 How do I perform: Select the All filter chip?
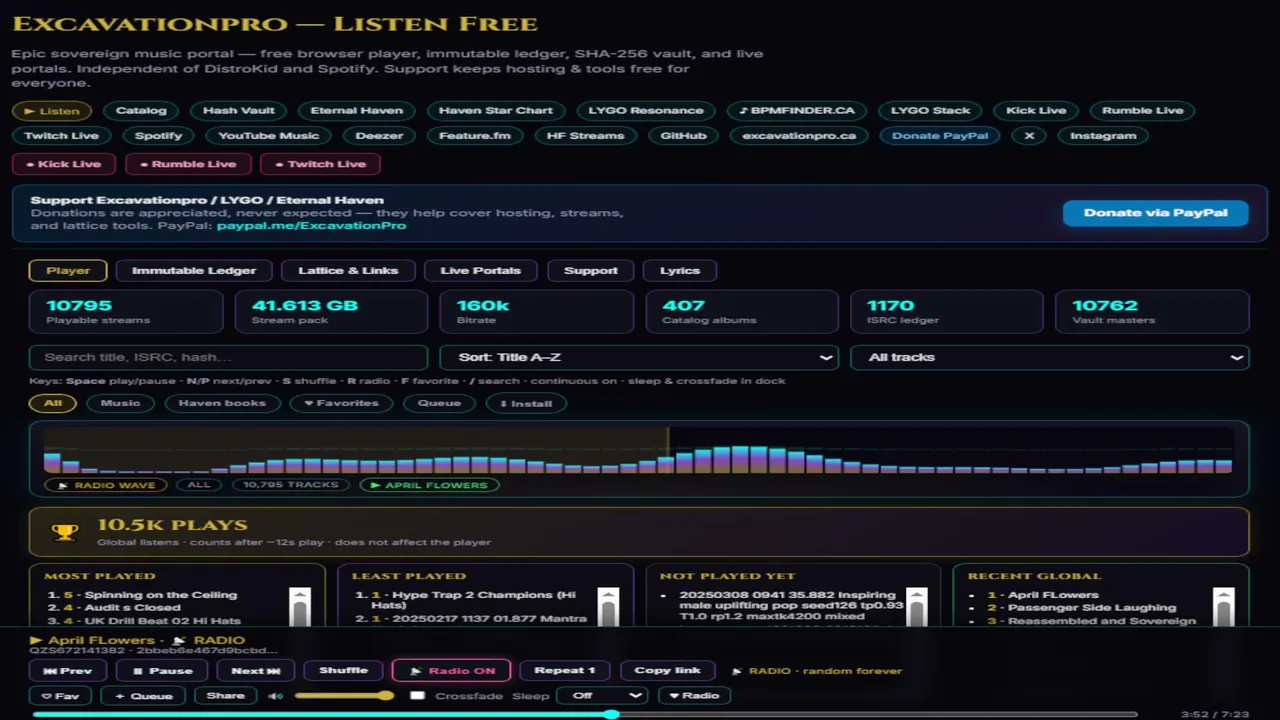pos(53,403)
